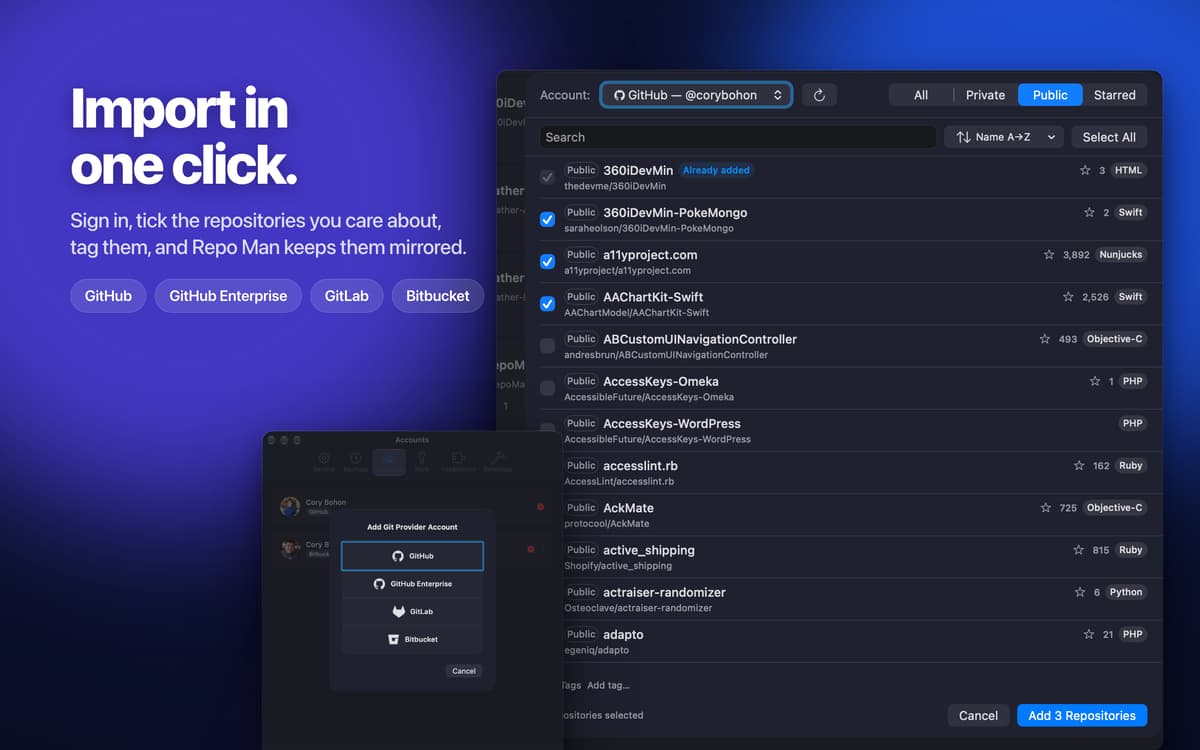Viewport: 1200px width, 750px height.
Task: Select the GitLab fox icon option
Action: point(399,611)
